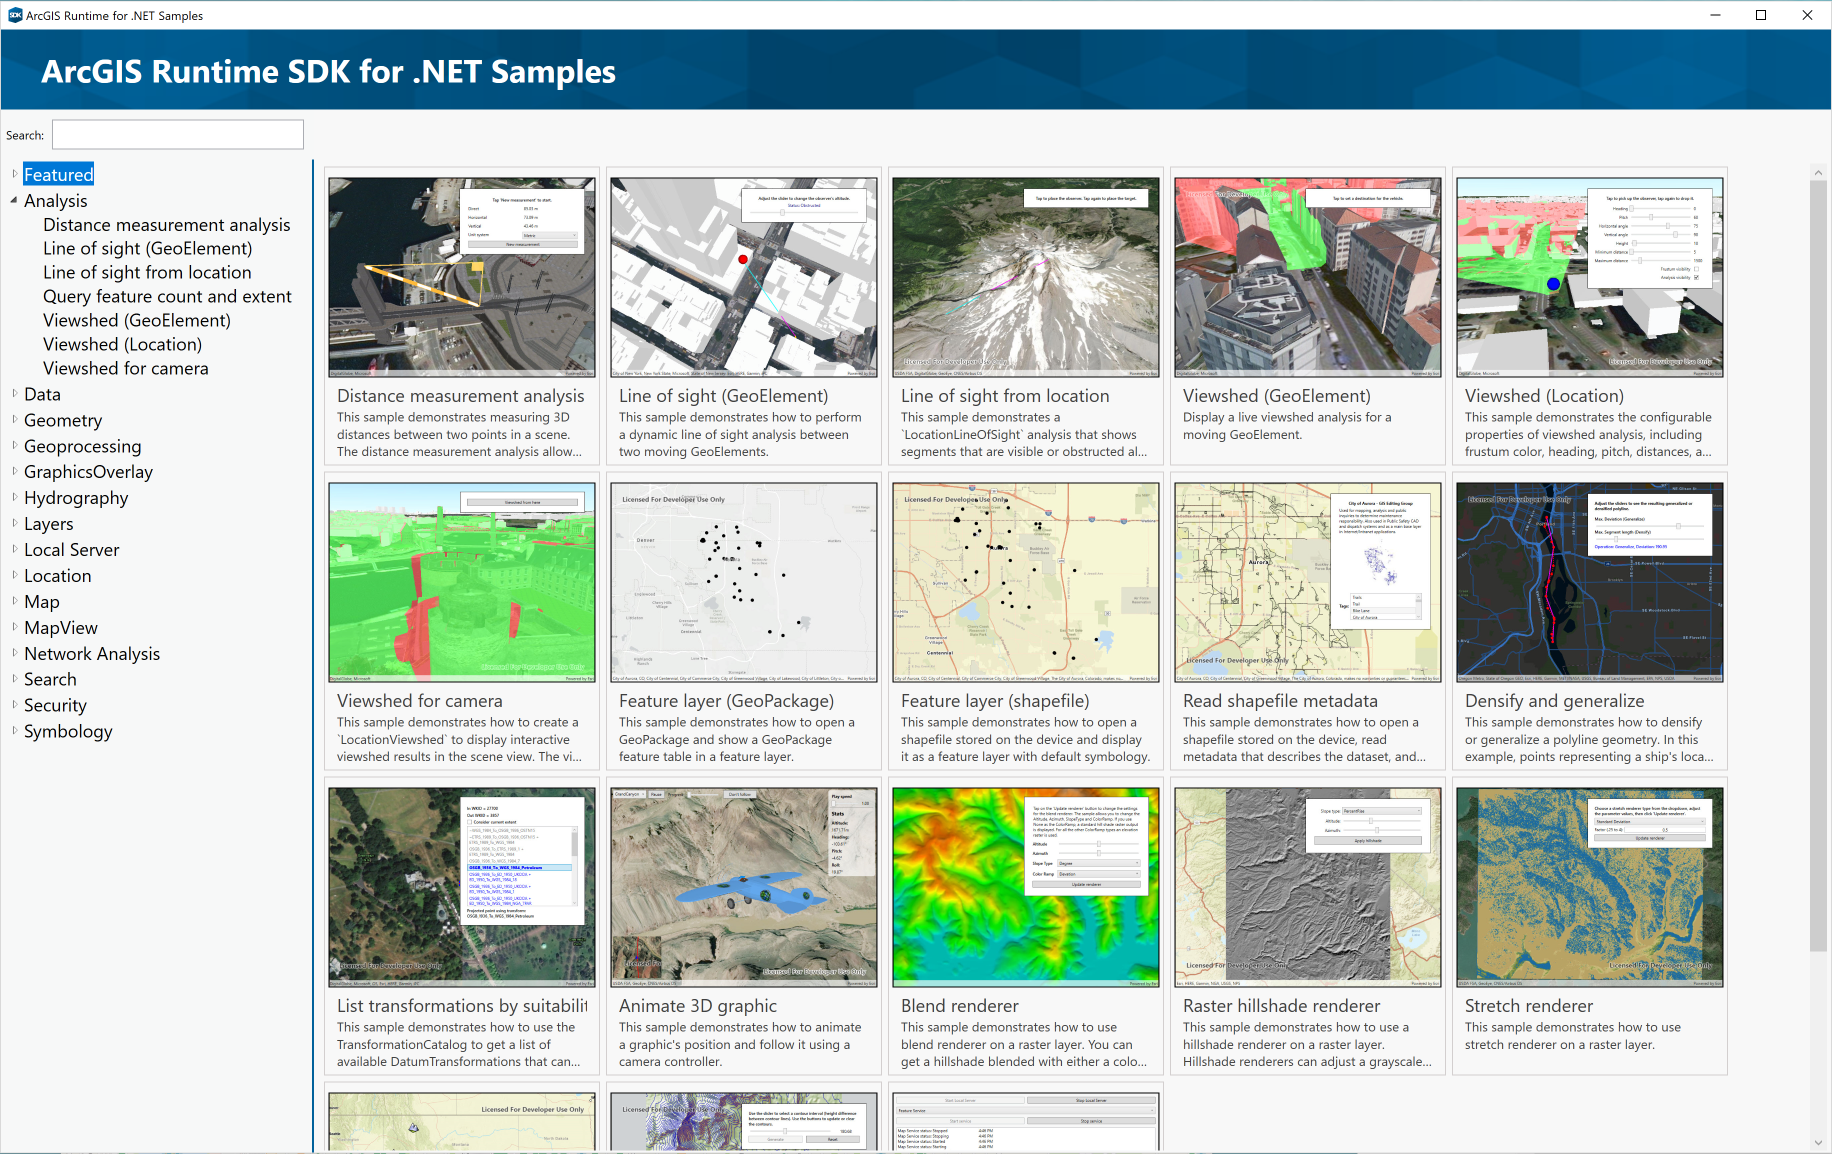Maximize the ArcGIS Runtime Samples window
This screenshot has width=1832, height=1154.
pyautogui.click(x=1761, y=15)
